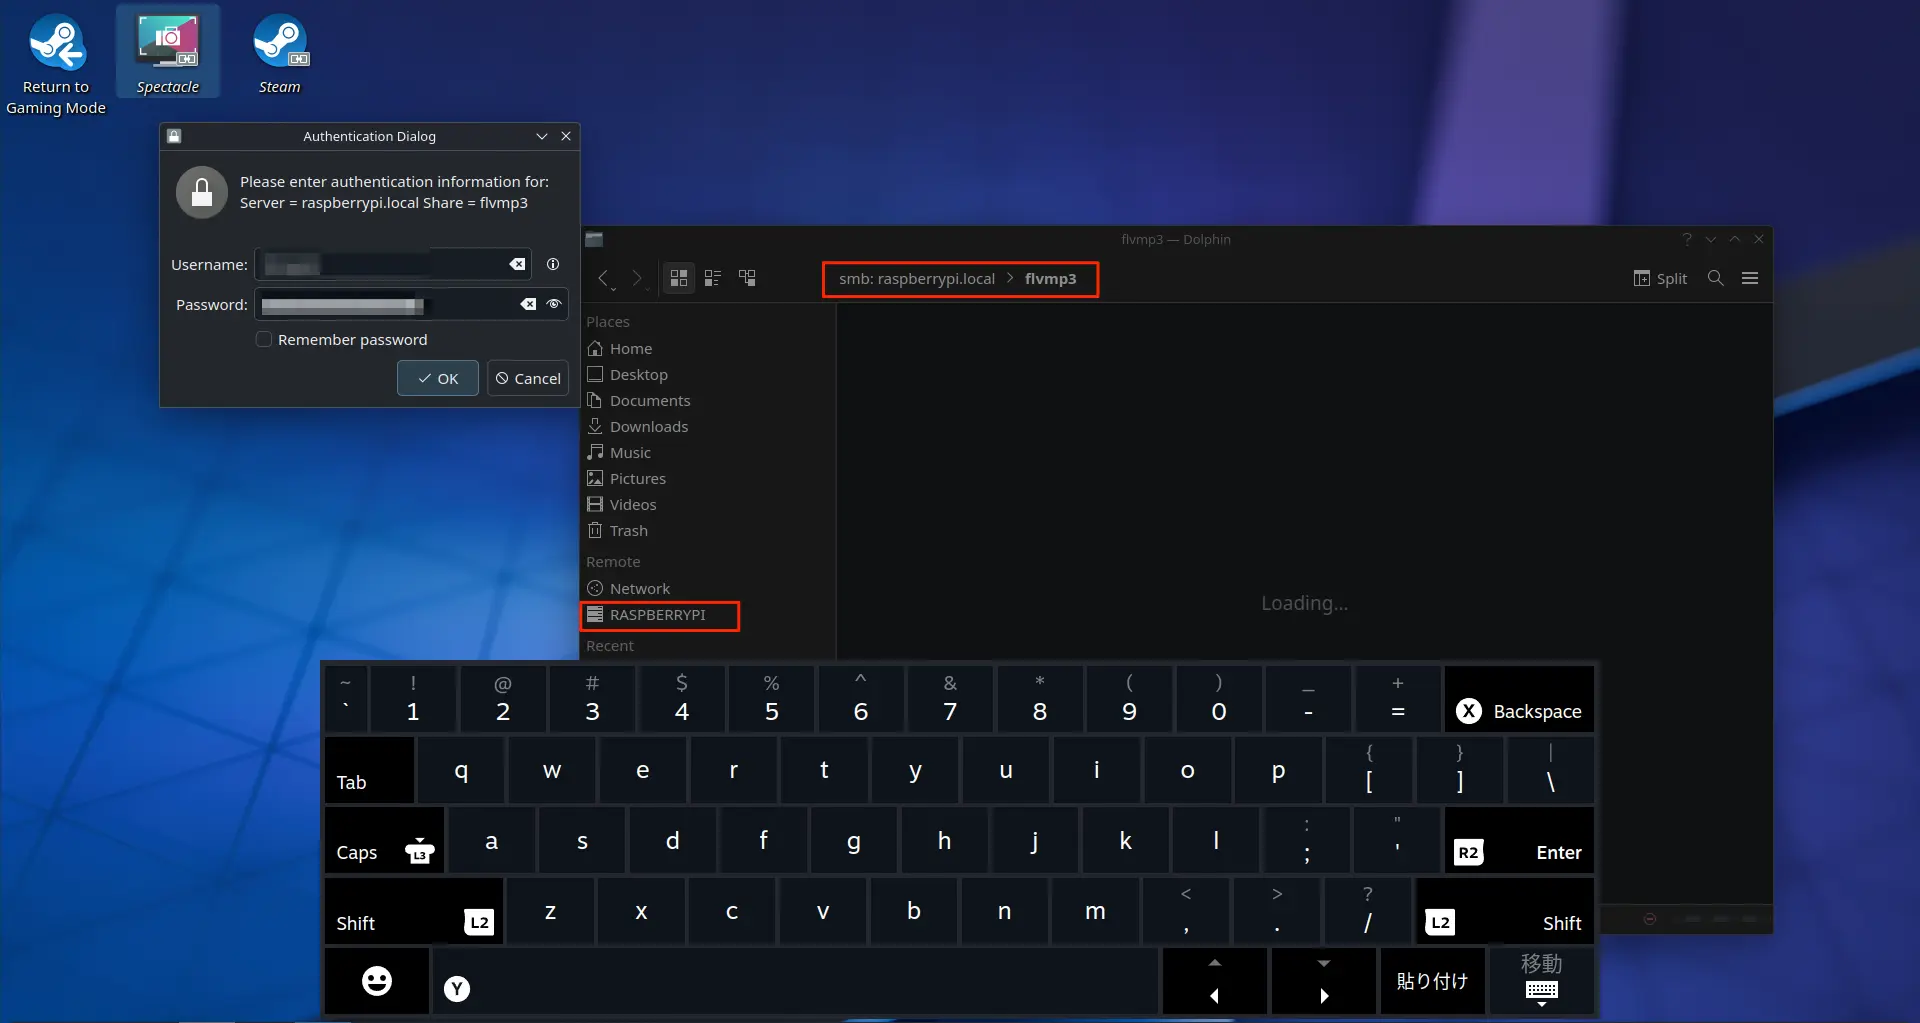The width and height of the screenshot is (1920, 1023).
Task: Click the Dolphin window help question mark
Action: pyautogui.click(x=1687, y=240)
